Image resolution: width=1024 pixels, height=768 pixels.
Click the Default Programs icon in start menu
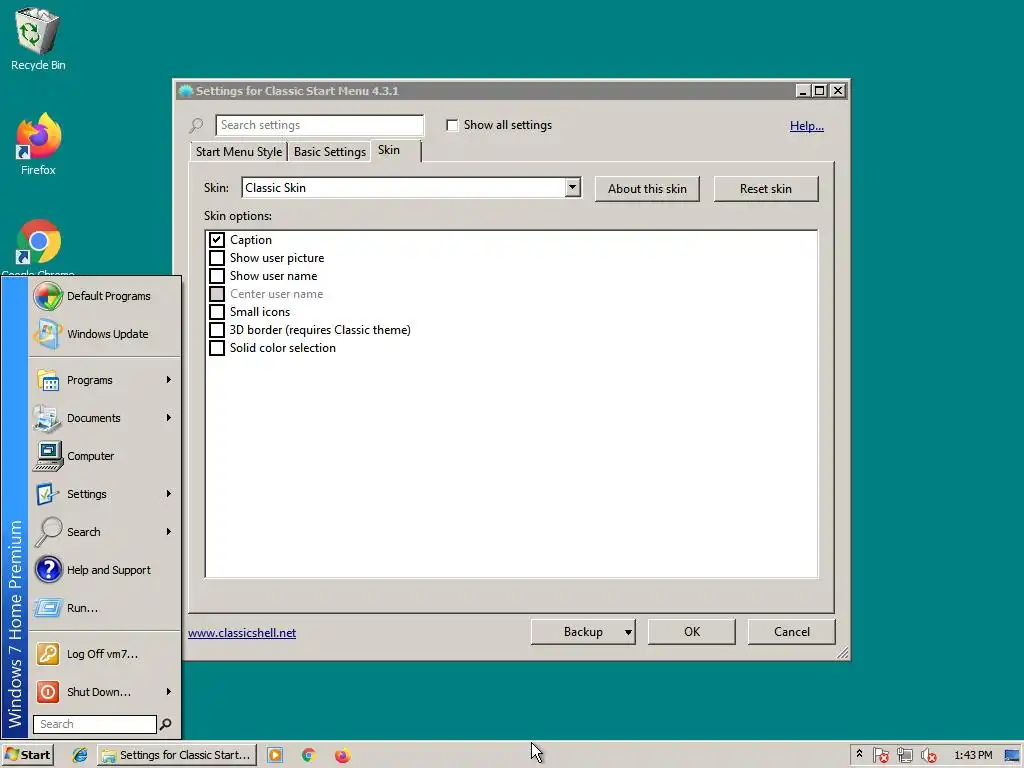tap(48, 296)
